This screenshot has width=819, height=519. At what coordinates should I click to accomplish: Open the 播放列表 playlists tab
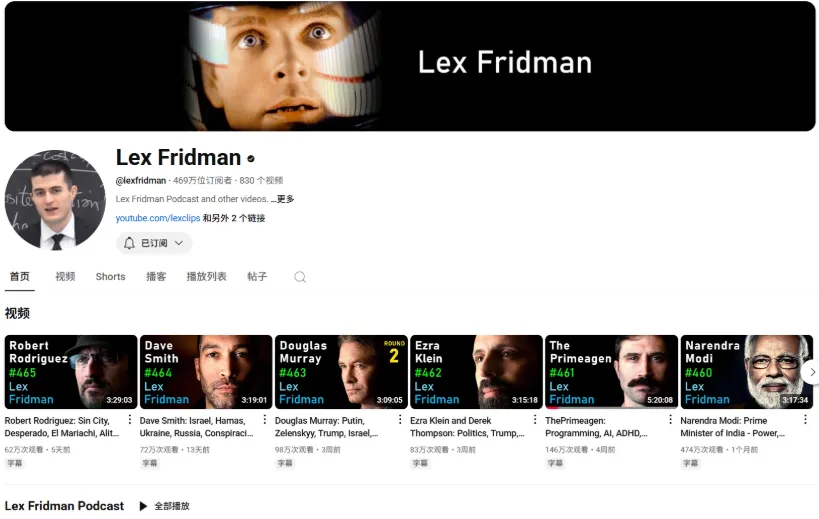coord(206,277)
